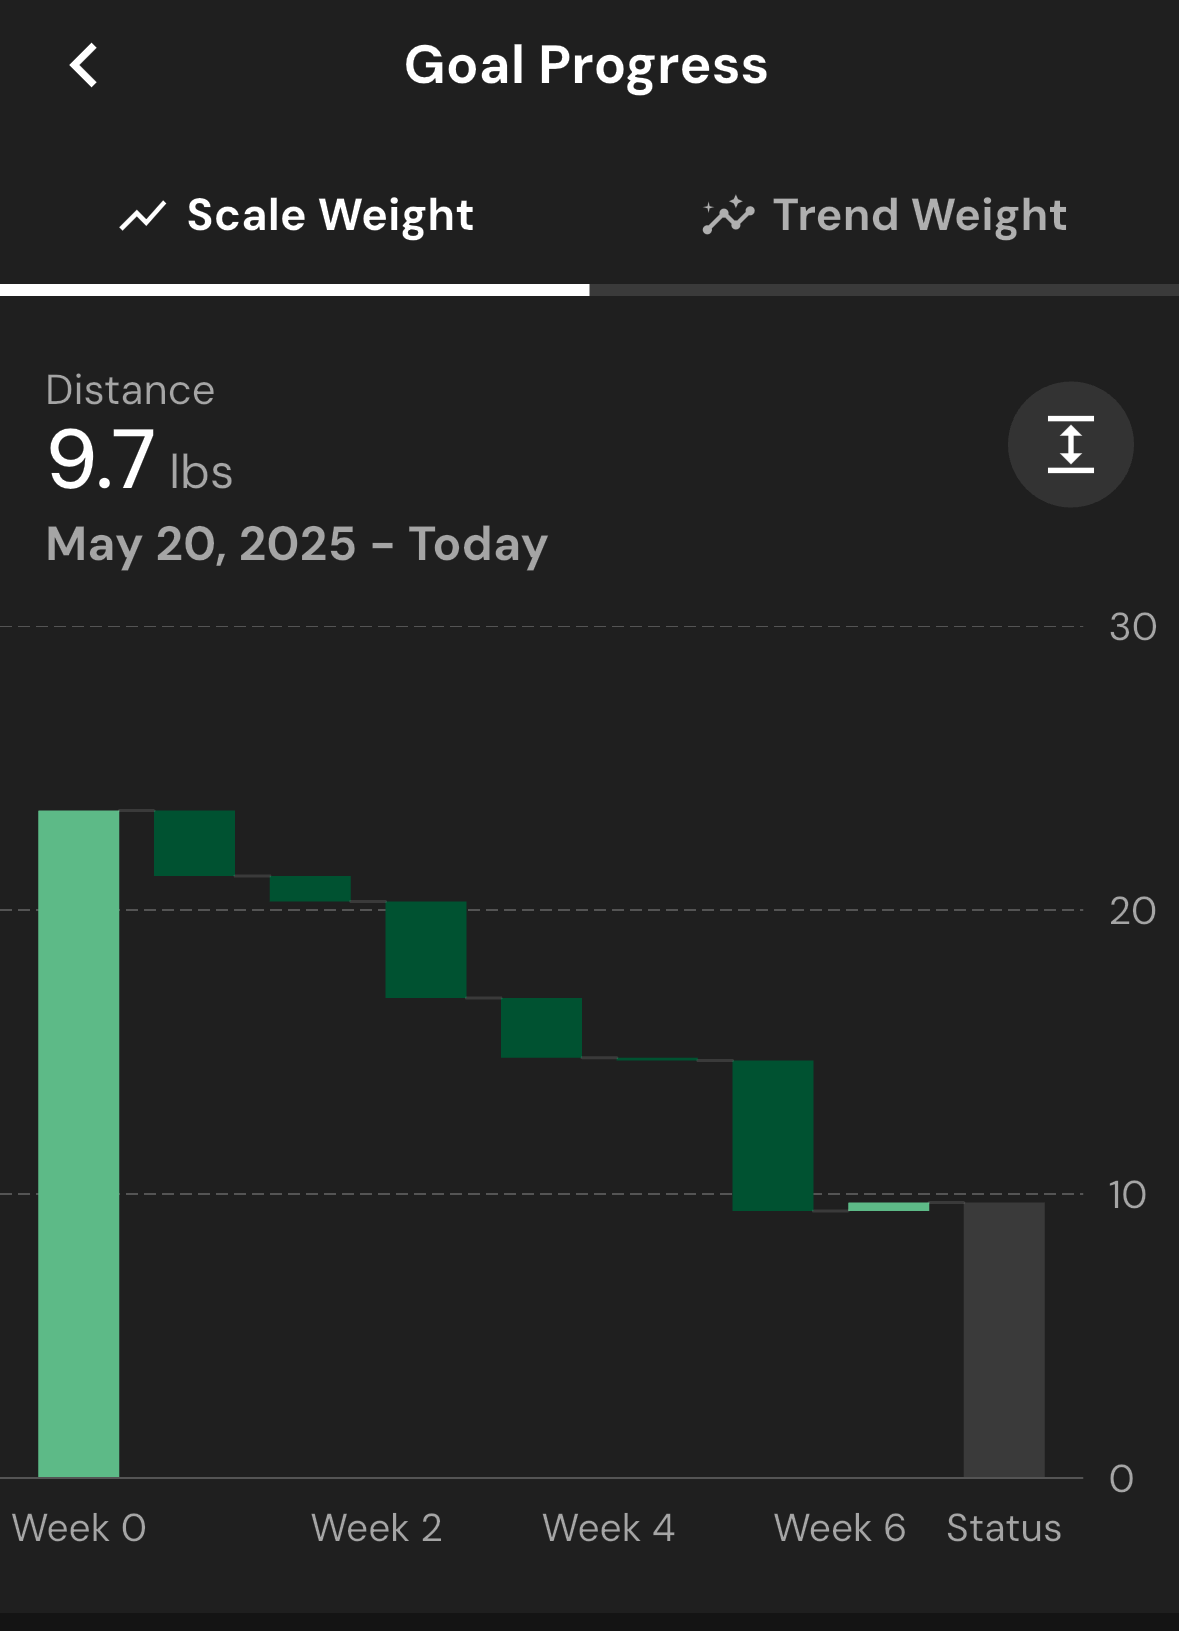Select the Scale Weight tab
Screen dimensions: 1179x1631
[295, 216]
